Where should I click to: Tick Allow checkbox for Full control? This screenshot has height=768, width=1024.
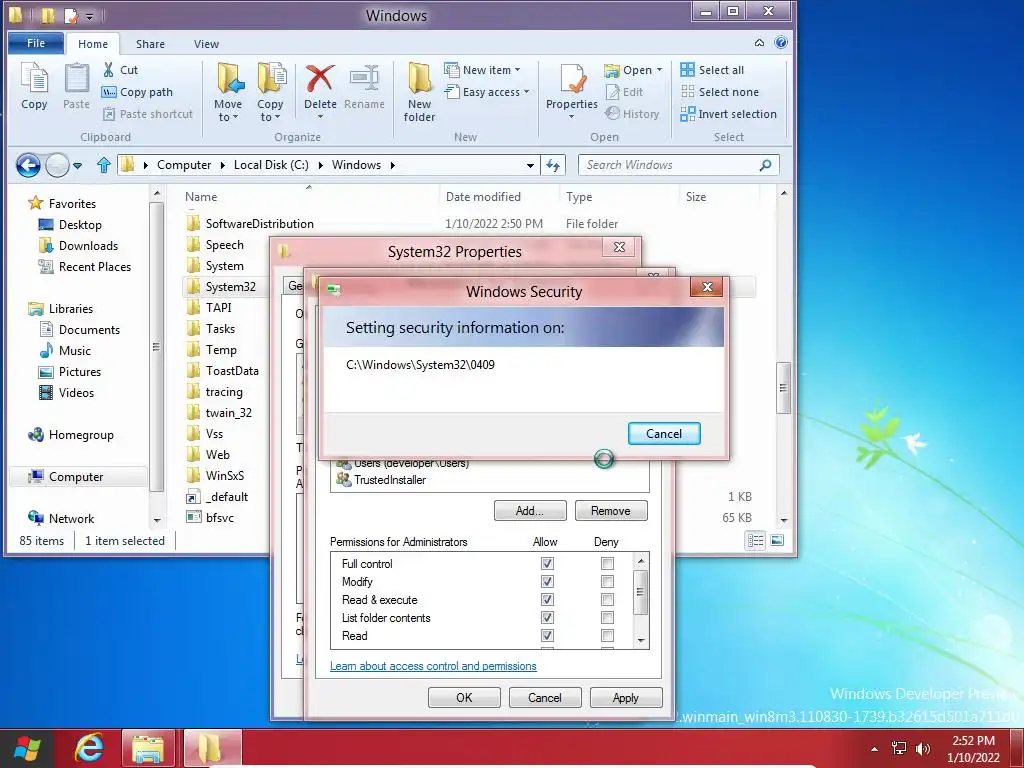click(547, 563)
